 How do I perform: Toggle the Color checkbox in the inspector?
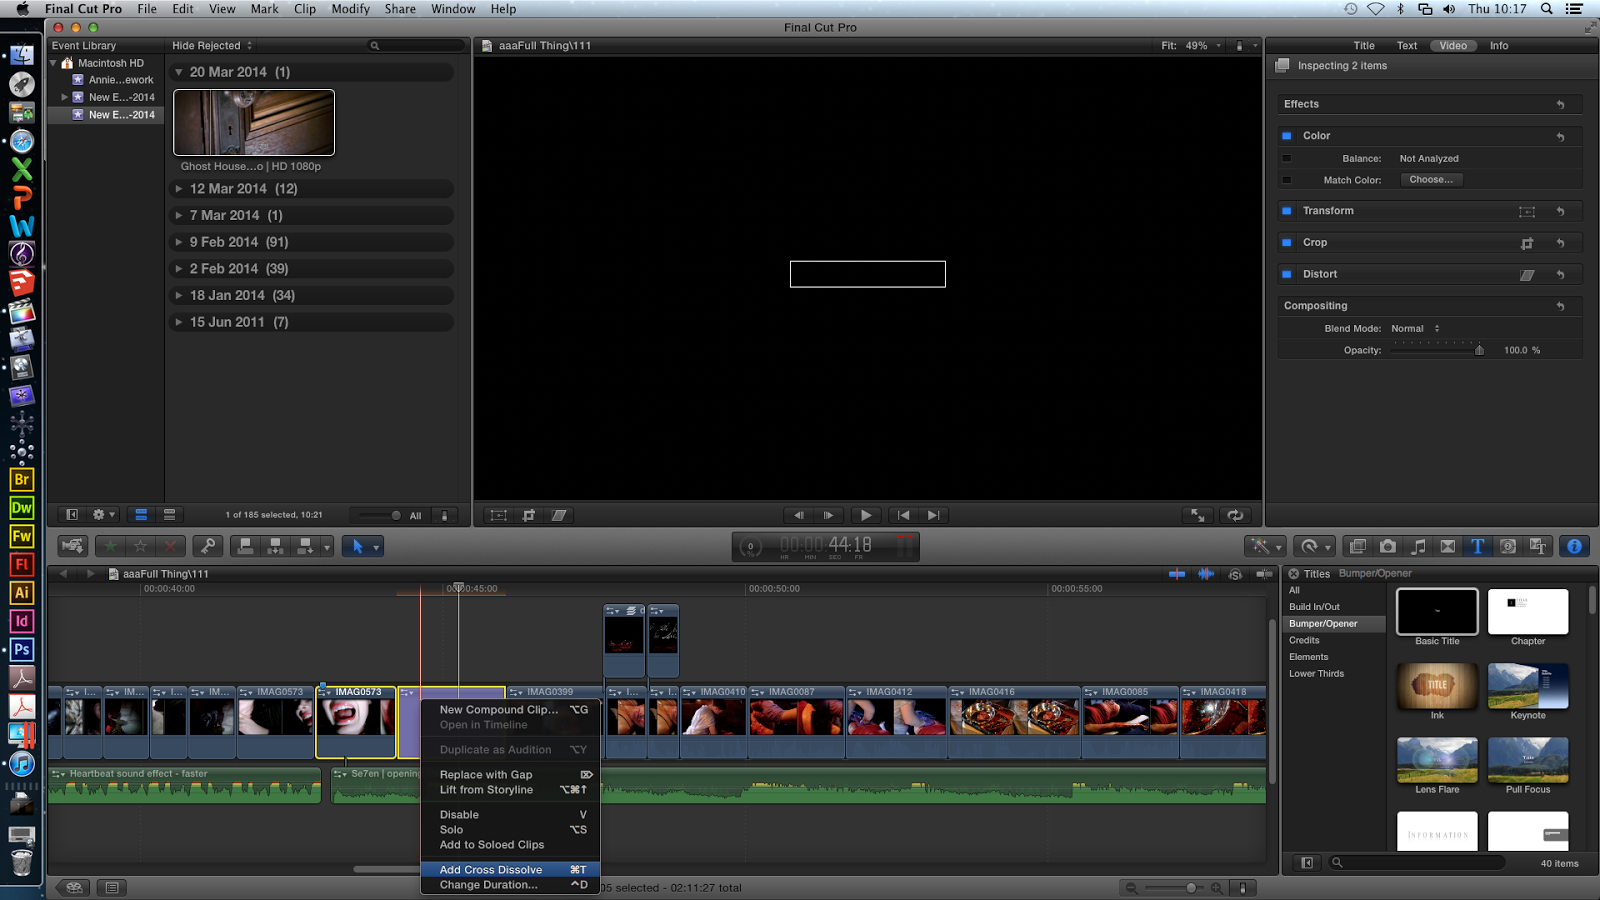(1287, 136)
